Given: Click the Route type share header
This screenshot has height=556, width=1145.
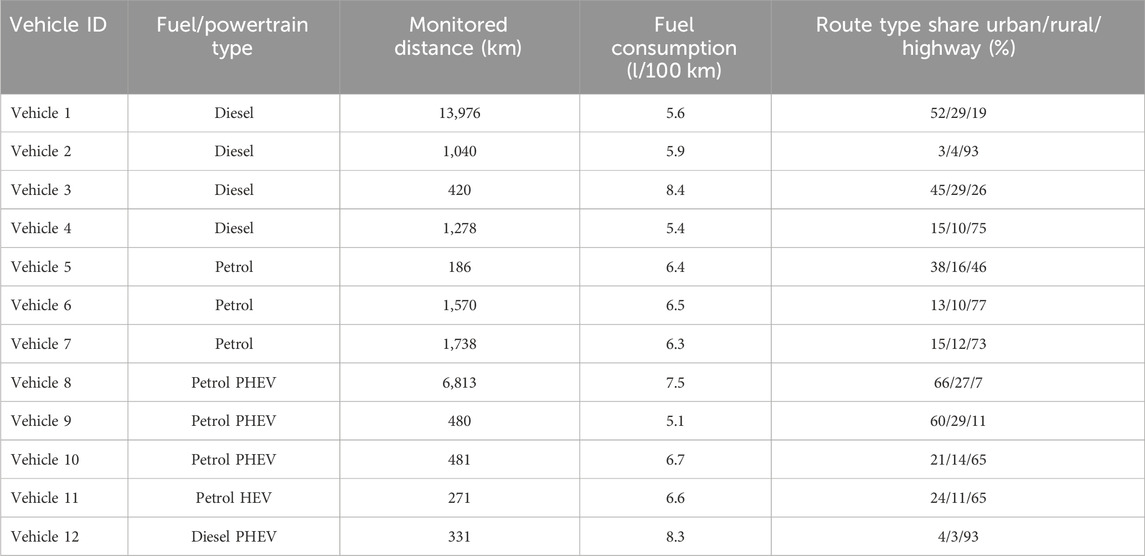Looking at the screenshot, I should coord(957,37).
